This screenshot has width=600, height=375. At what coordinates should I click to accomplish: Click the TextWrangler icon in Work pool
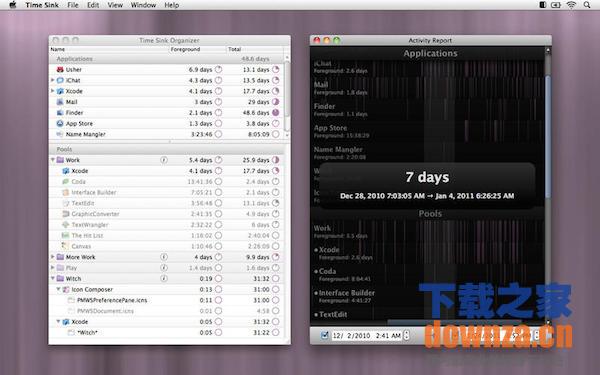[66, 225]
